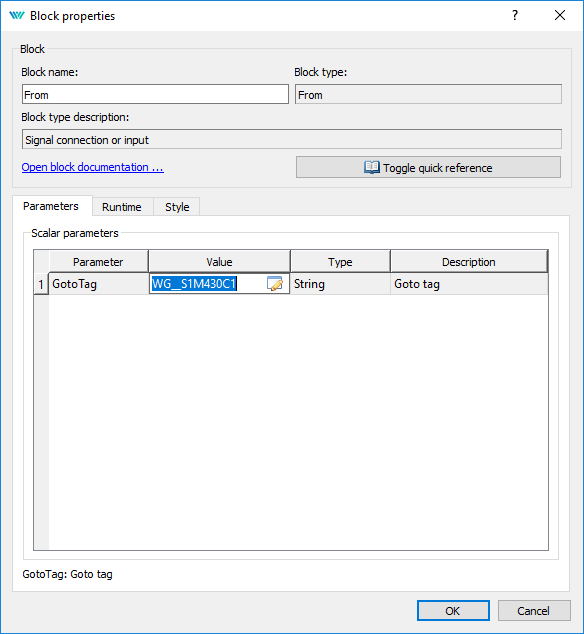The width and height of the screenshot is (584, 634).
Task: Select the GotoTag value cell text
Action: click(194, 284)
